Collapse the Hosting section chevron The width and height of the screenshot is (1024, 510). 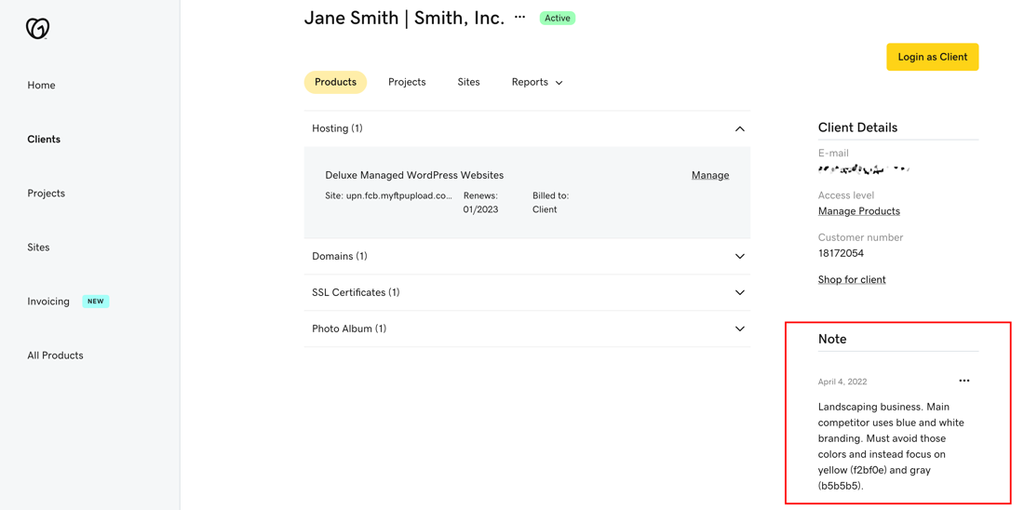[x=740, y=129]
